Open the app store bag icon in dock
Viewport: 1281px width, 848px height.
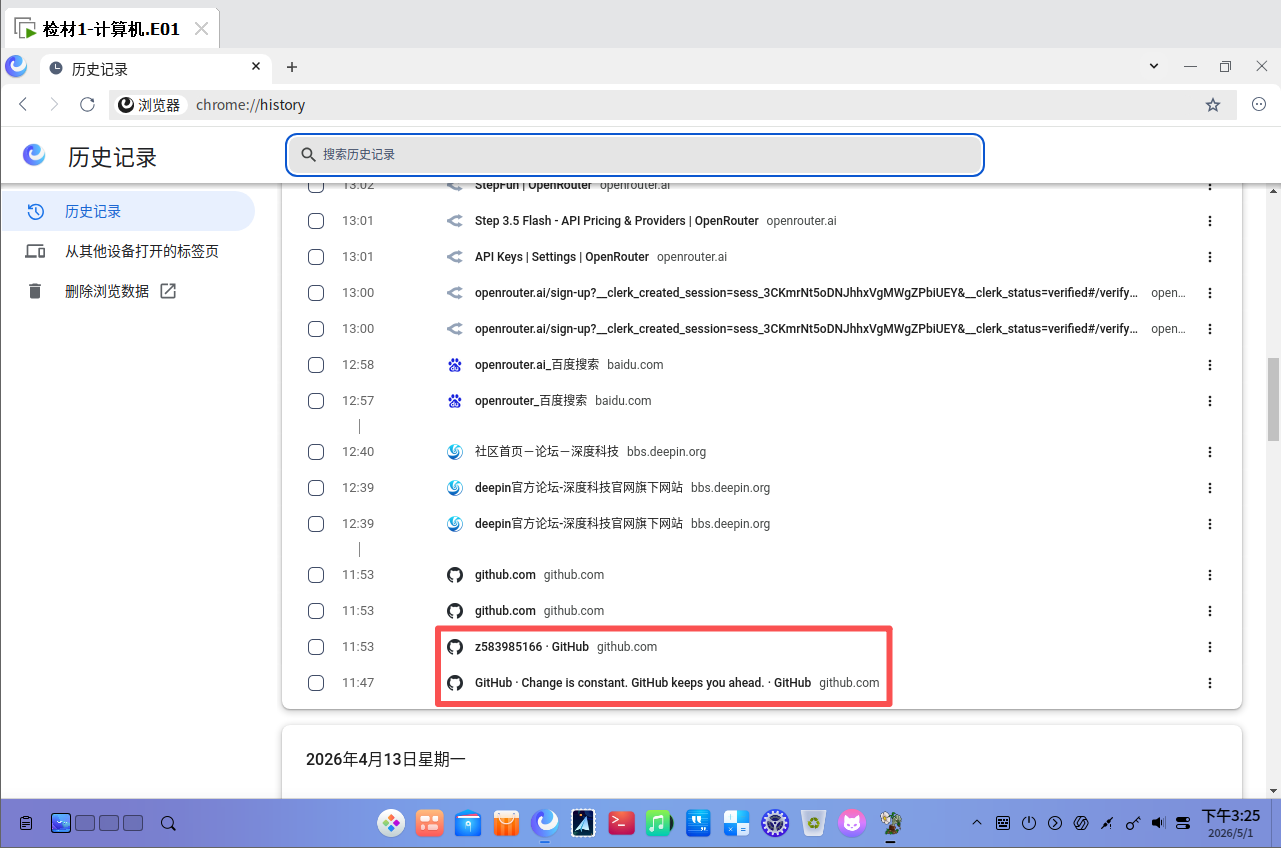pyautogui.click(x=507, y=823)
